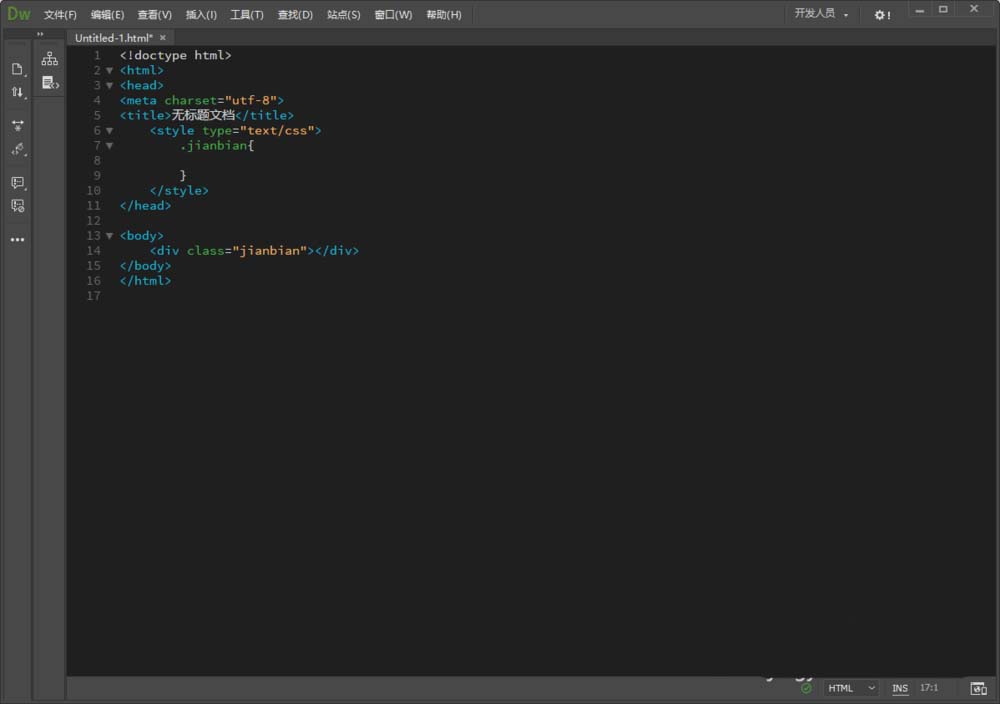Open the 开发人员 workspace switcher
The height and width of the screenshot is (704, 1000).
click(821, 14)
